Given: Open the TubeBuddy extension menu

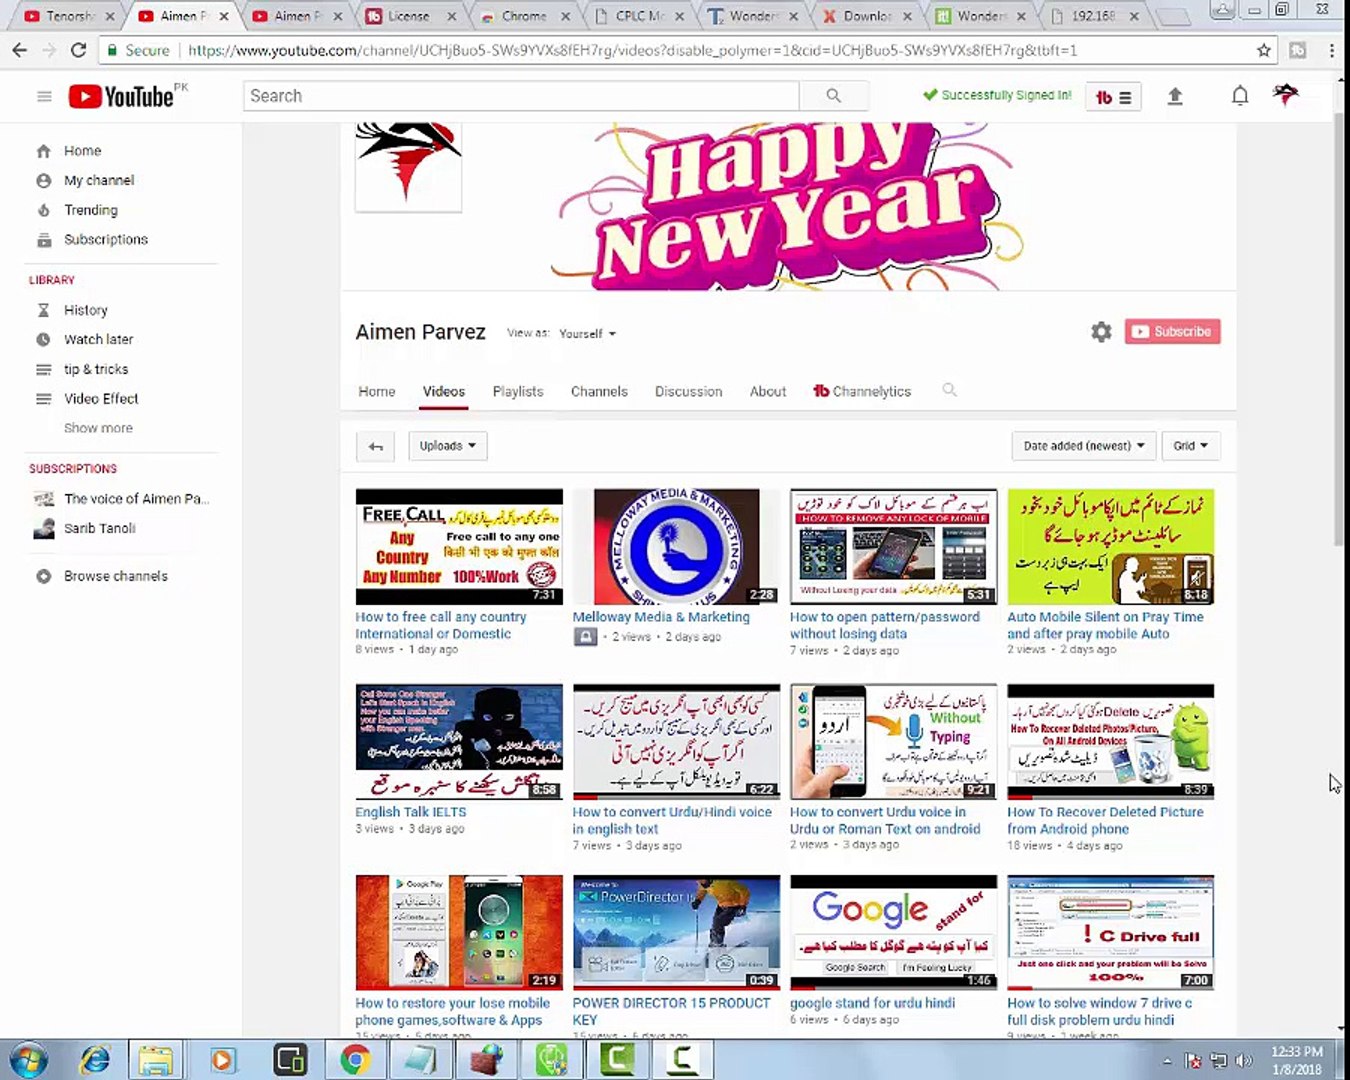Looking at the screenshot, I should [x=1113, y=97].
